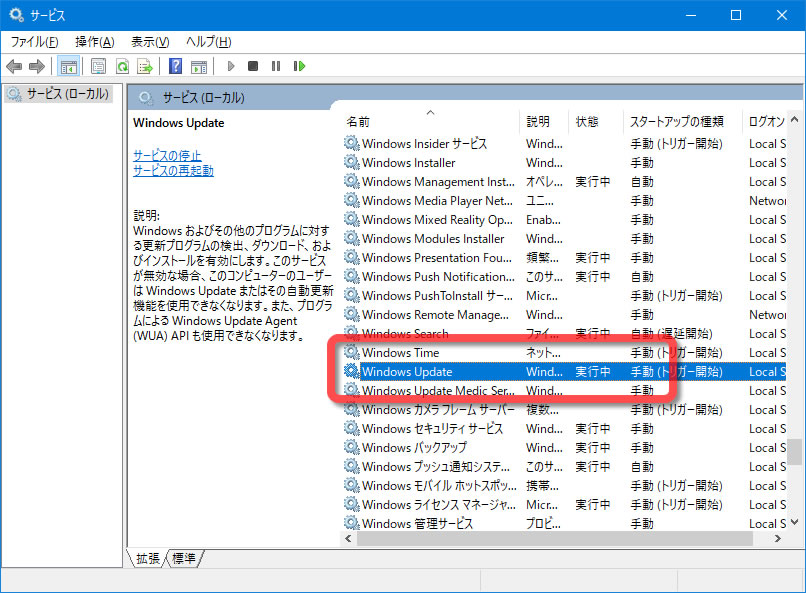The width and height of the screenshot is (806, 593).
Task: Toggle the show/hide console tree icon
Action: pyautogui.click(x=68, y=66)
